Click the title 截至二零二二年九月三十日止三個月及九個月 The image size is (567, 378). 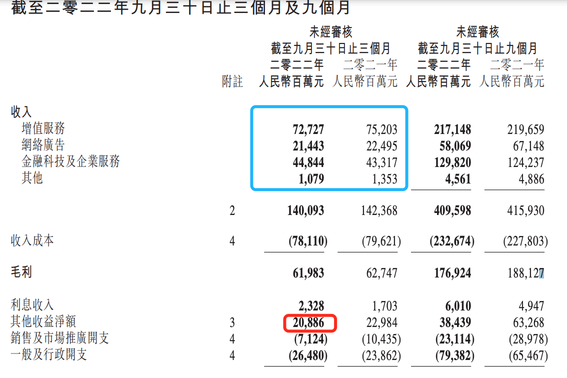[x=180, y=7]
